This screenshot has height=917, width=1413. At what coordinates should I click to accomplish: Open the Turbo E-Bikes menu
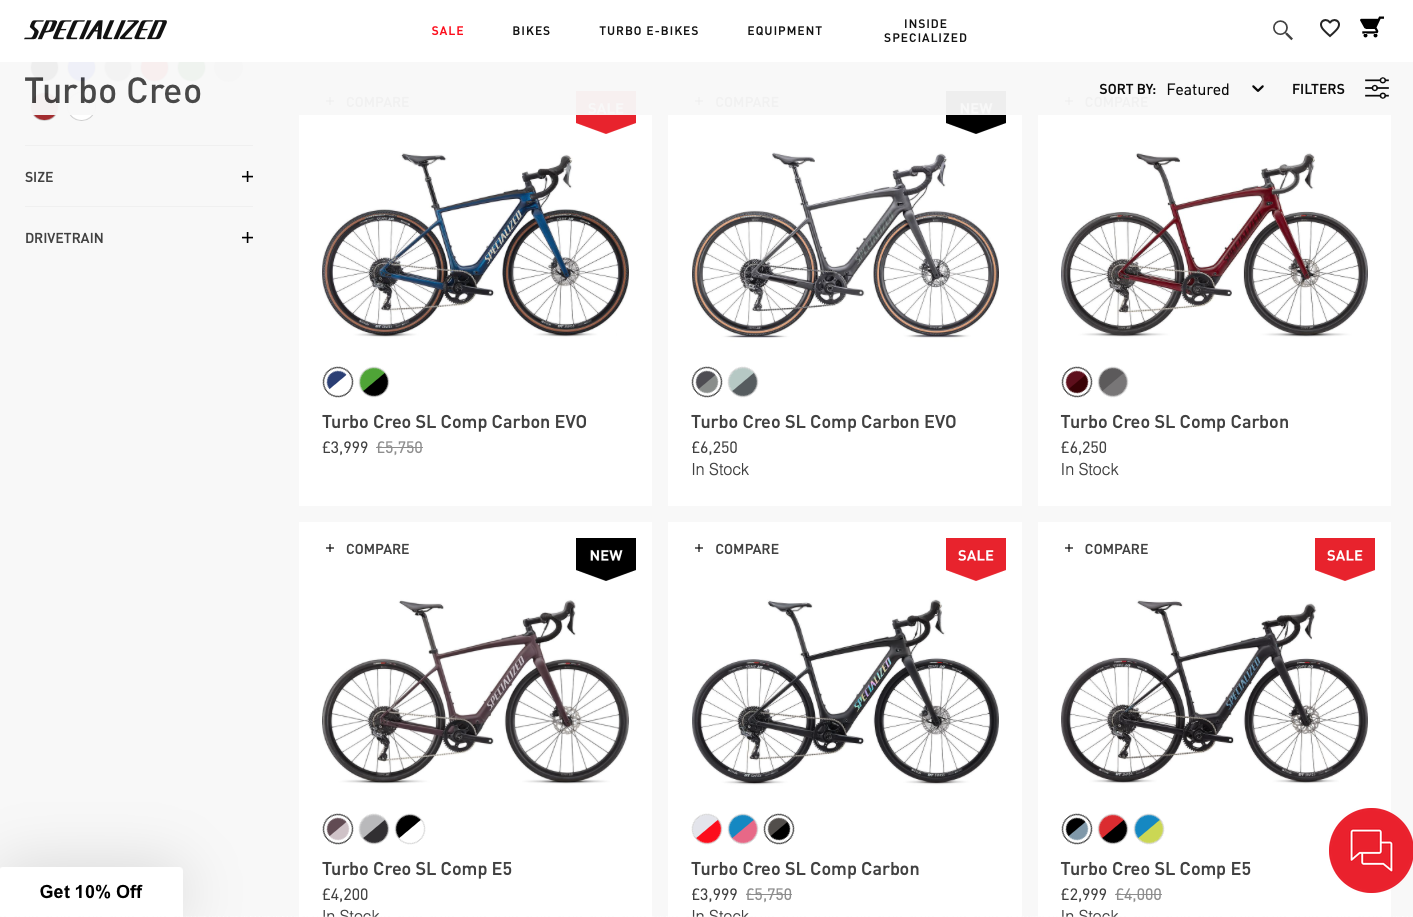(x=649, y=31)
